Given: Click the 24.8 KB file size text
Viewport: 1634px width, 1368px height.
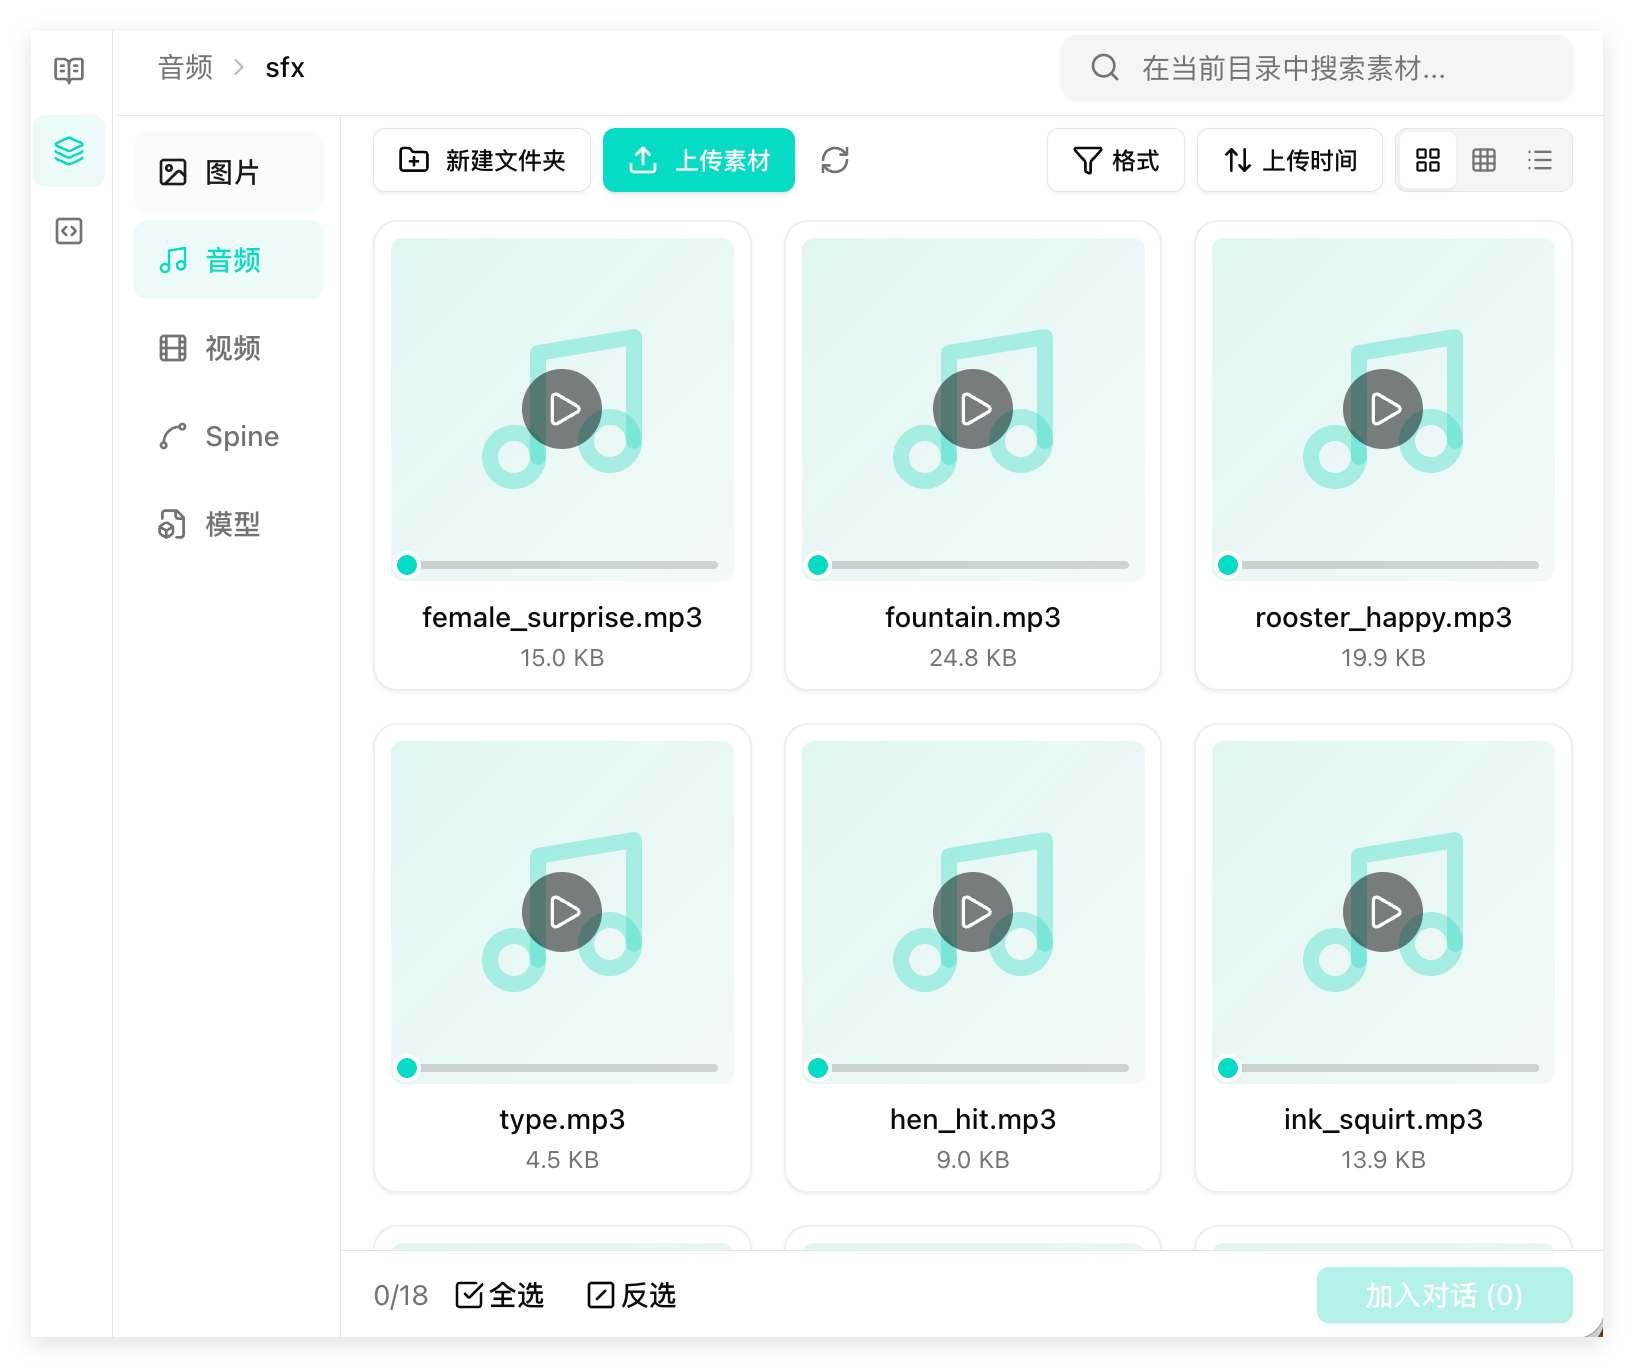Looking at the screenshot, I should pos(973,658).
